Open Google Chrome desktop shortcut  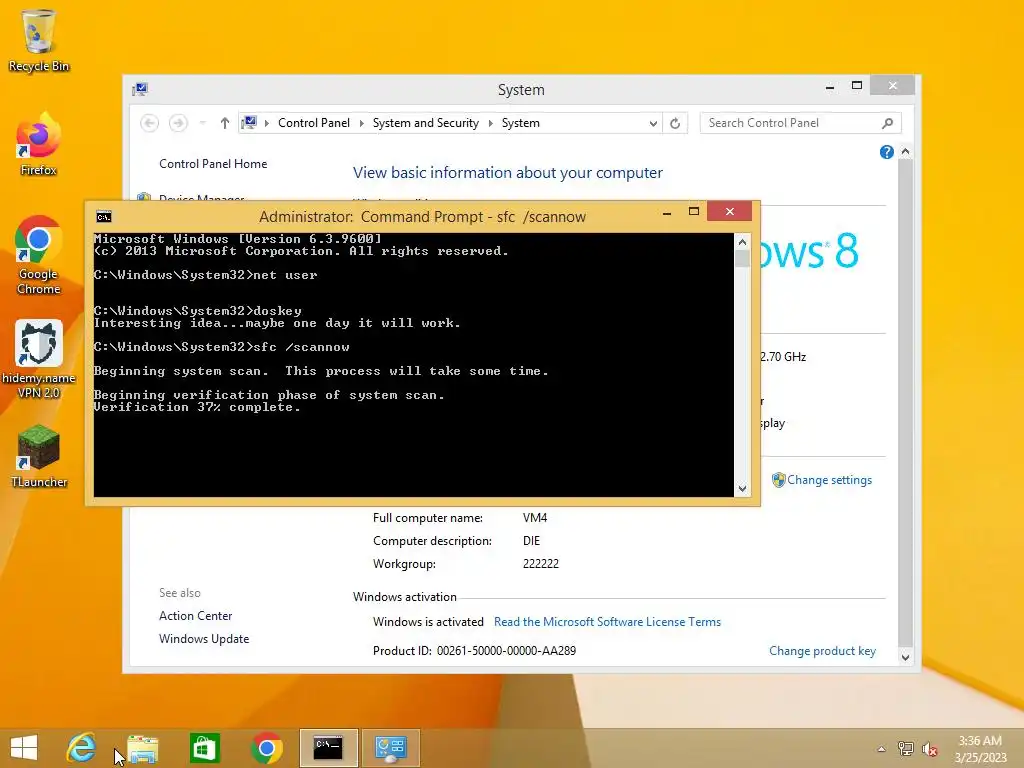coord(39,255)
